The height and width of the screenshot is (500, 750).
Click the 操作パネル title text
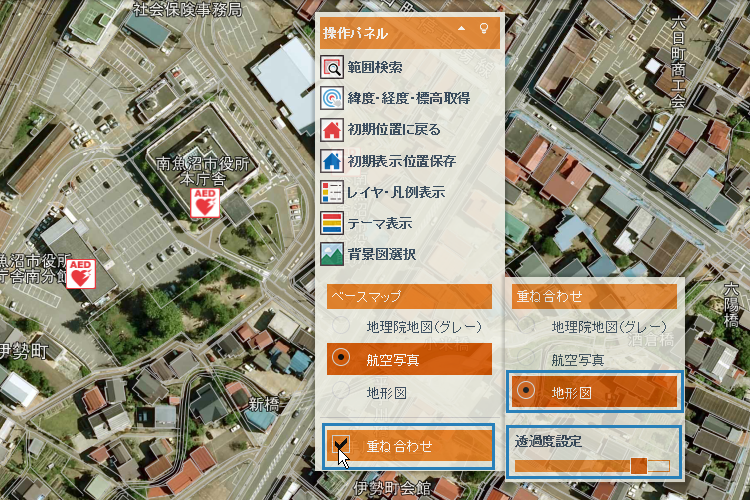[x=355, y=33]
